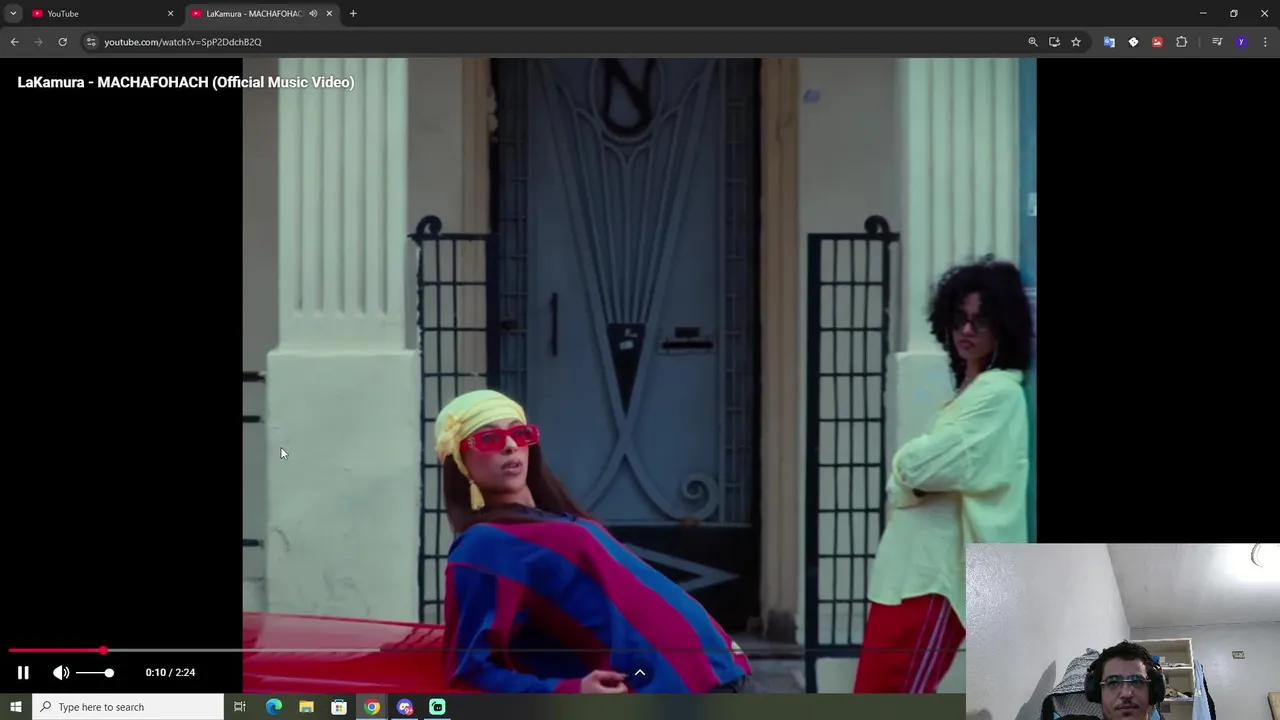Open the teal app icon on the taskbar
The image size is (1280, 720).
tap(437, 707)
